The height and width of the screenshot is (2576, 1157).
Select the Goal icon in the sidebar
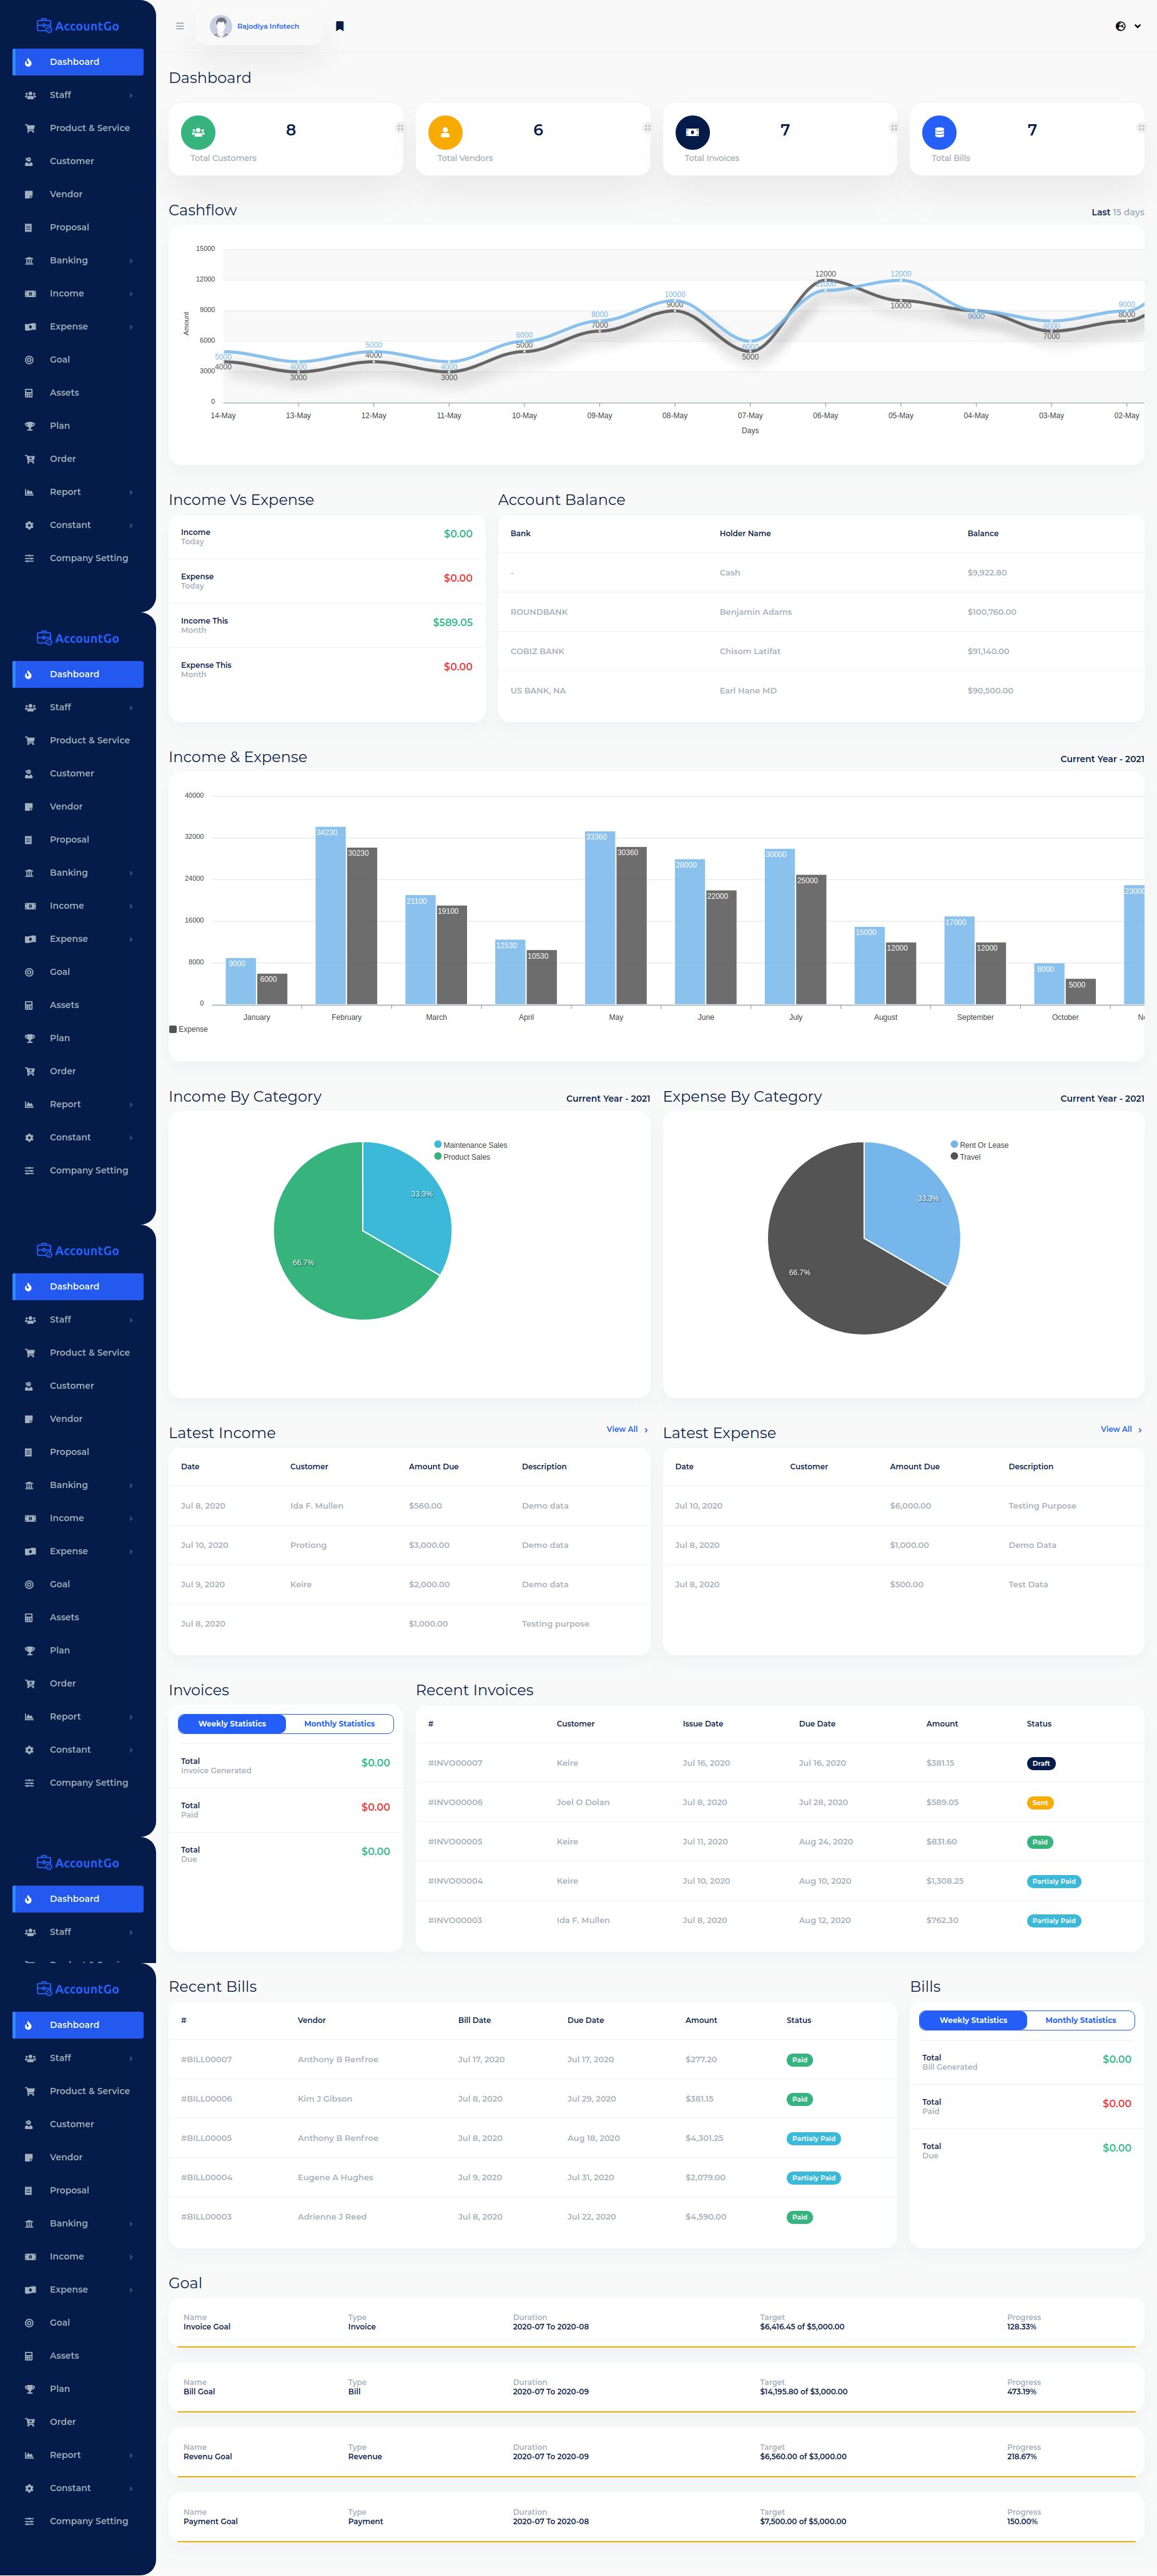28,359
